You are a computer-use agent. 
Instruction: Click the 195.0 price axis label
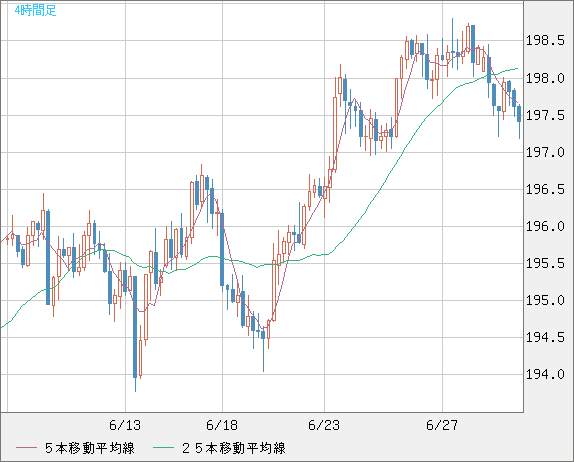pyautogui.click(x=545, y=301)
